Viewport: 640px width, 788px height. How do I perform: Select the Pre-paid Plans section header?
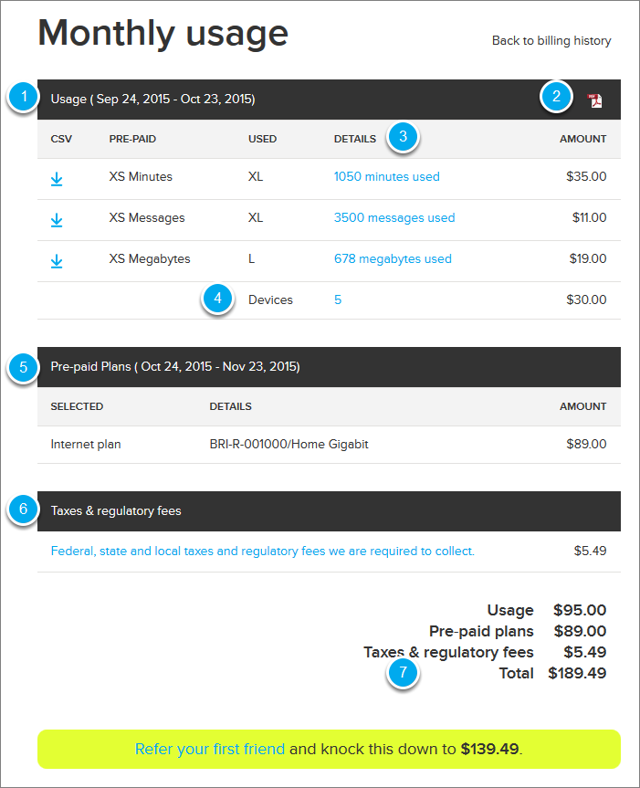pyautogui.click(x=329, y=367)
